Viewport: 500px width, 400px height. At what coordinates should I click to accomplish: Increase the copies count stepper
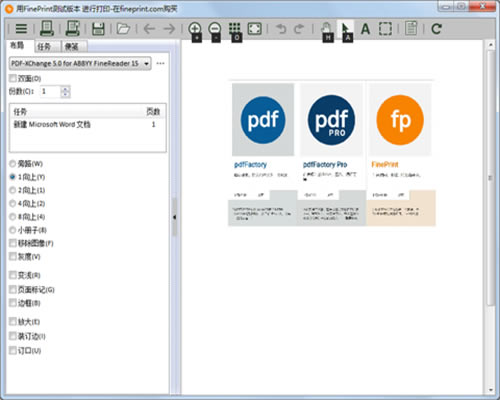[x=65, y=89]
